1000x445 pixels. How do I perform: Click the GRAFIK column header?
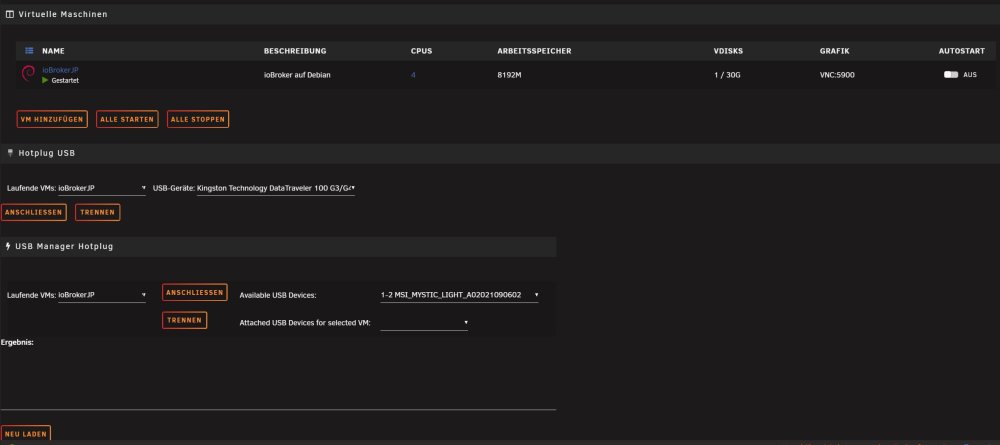[835, 51]
